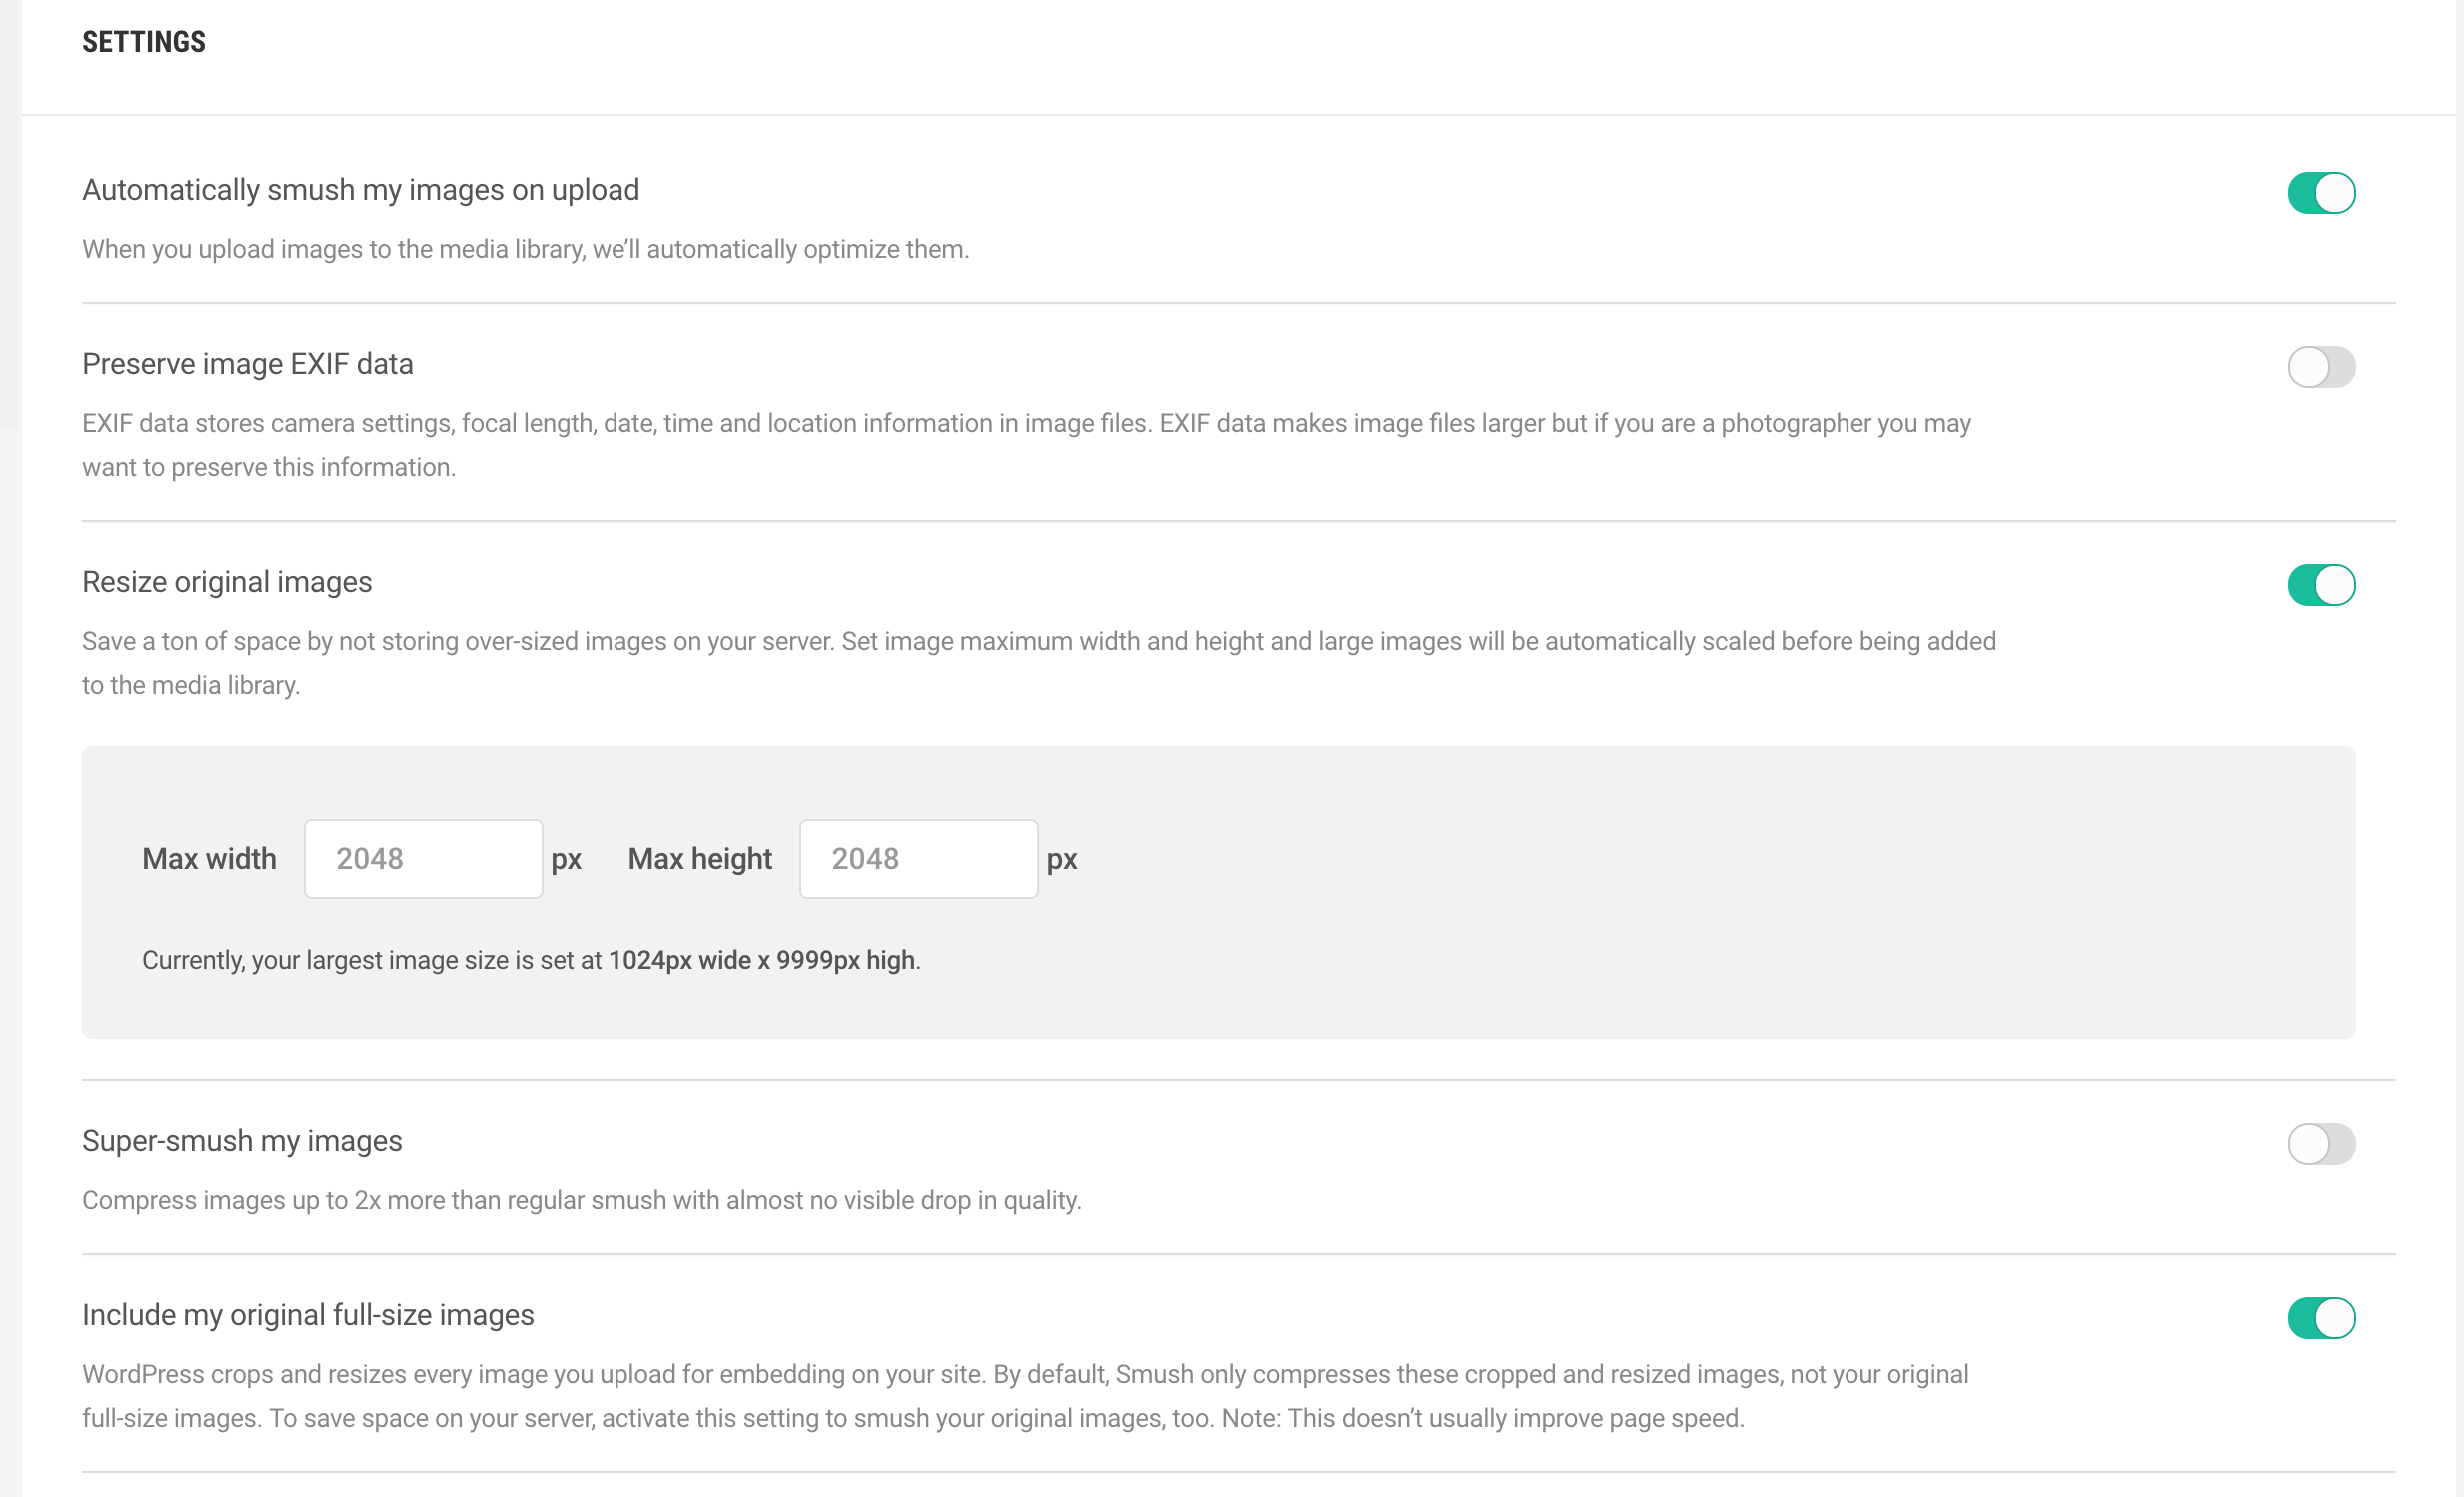The width and height of the screenshot is (2464, 1497).
Task: Disable automatic smush on upload toggle
Action: click(x=2321, y=193)
